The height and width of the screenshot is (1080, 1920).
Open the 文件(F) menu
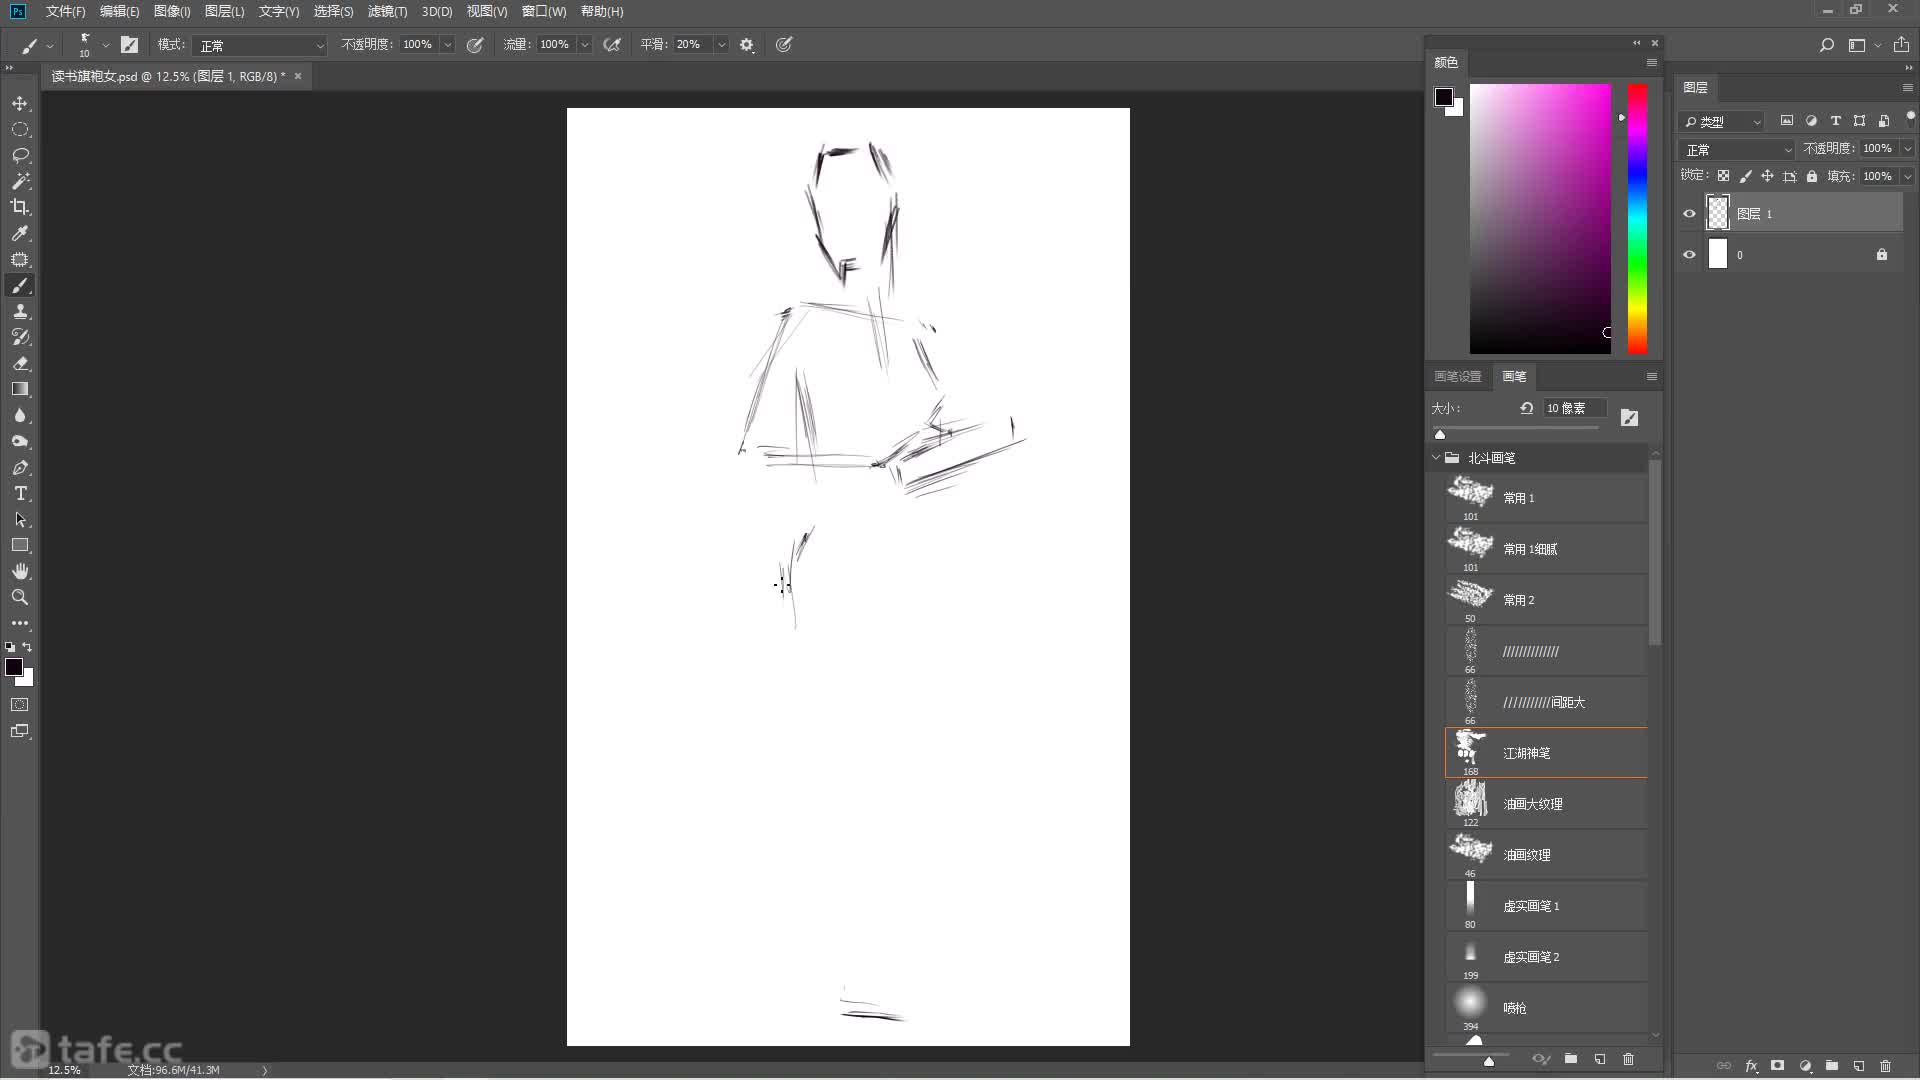pos(66,12)
